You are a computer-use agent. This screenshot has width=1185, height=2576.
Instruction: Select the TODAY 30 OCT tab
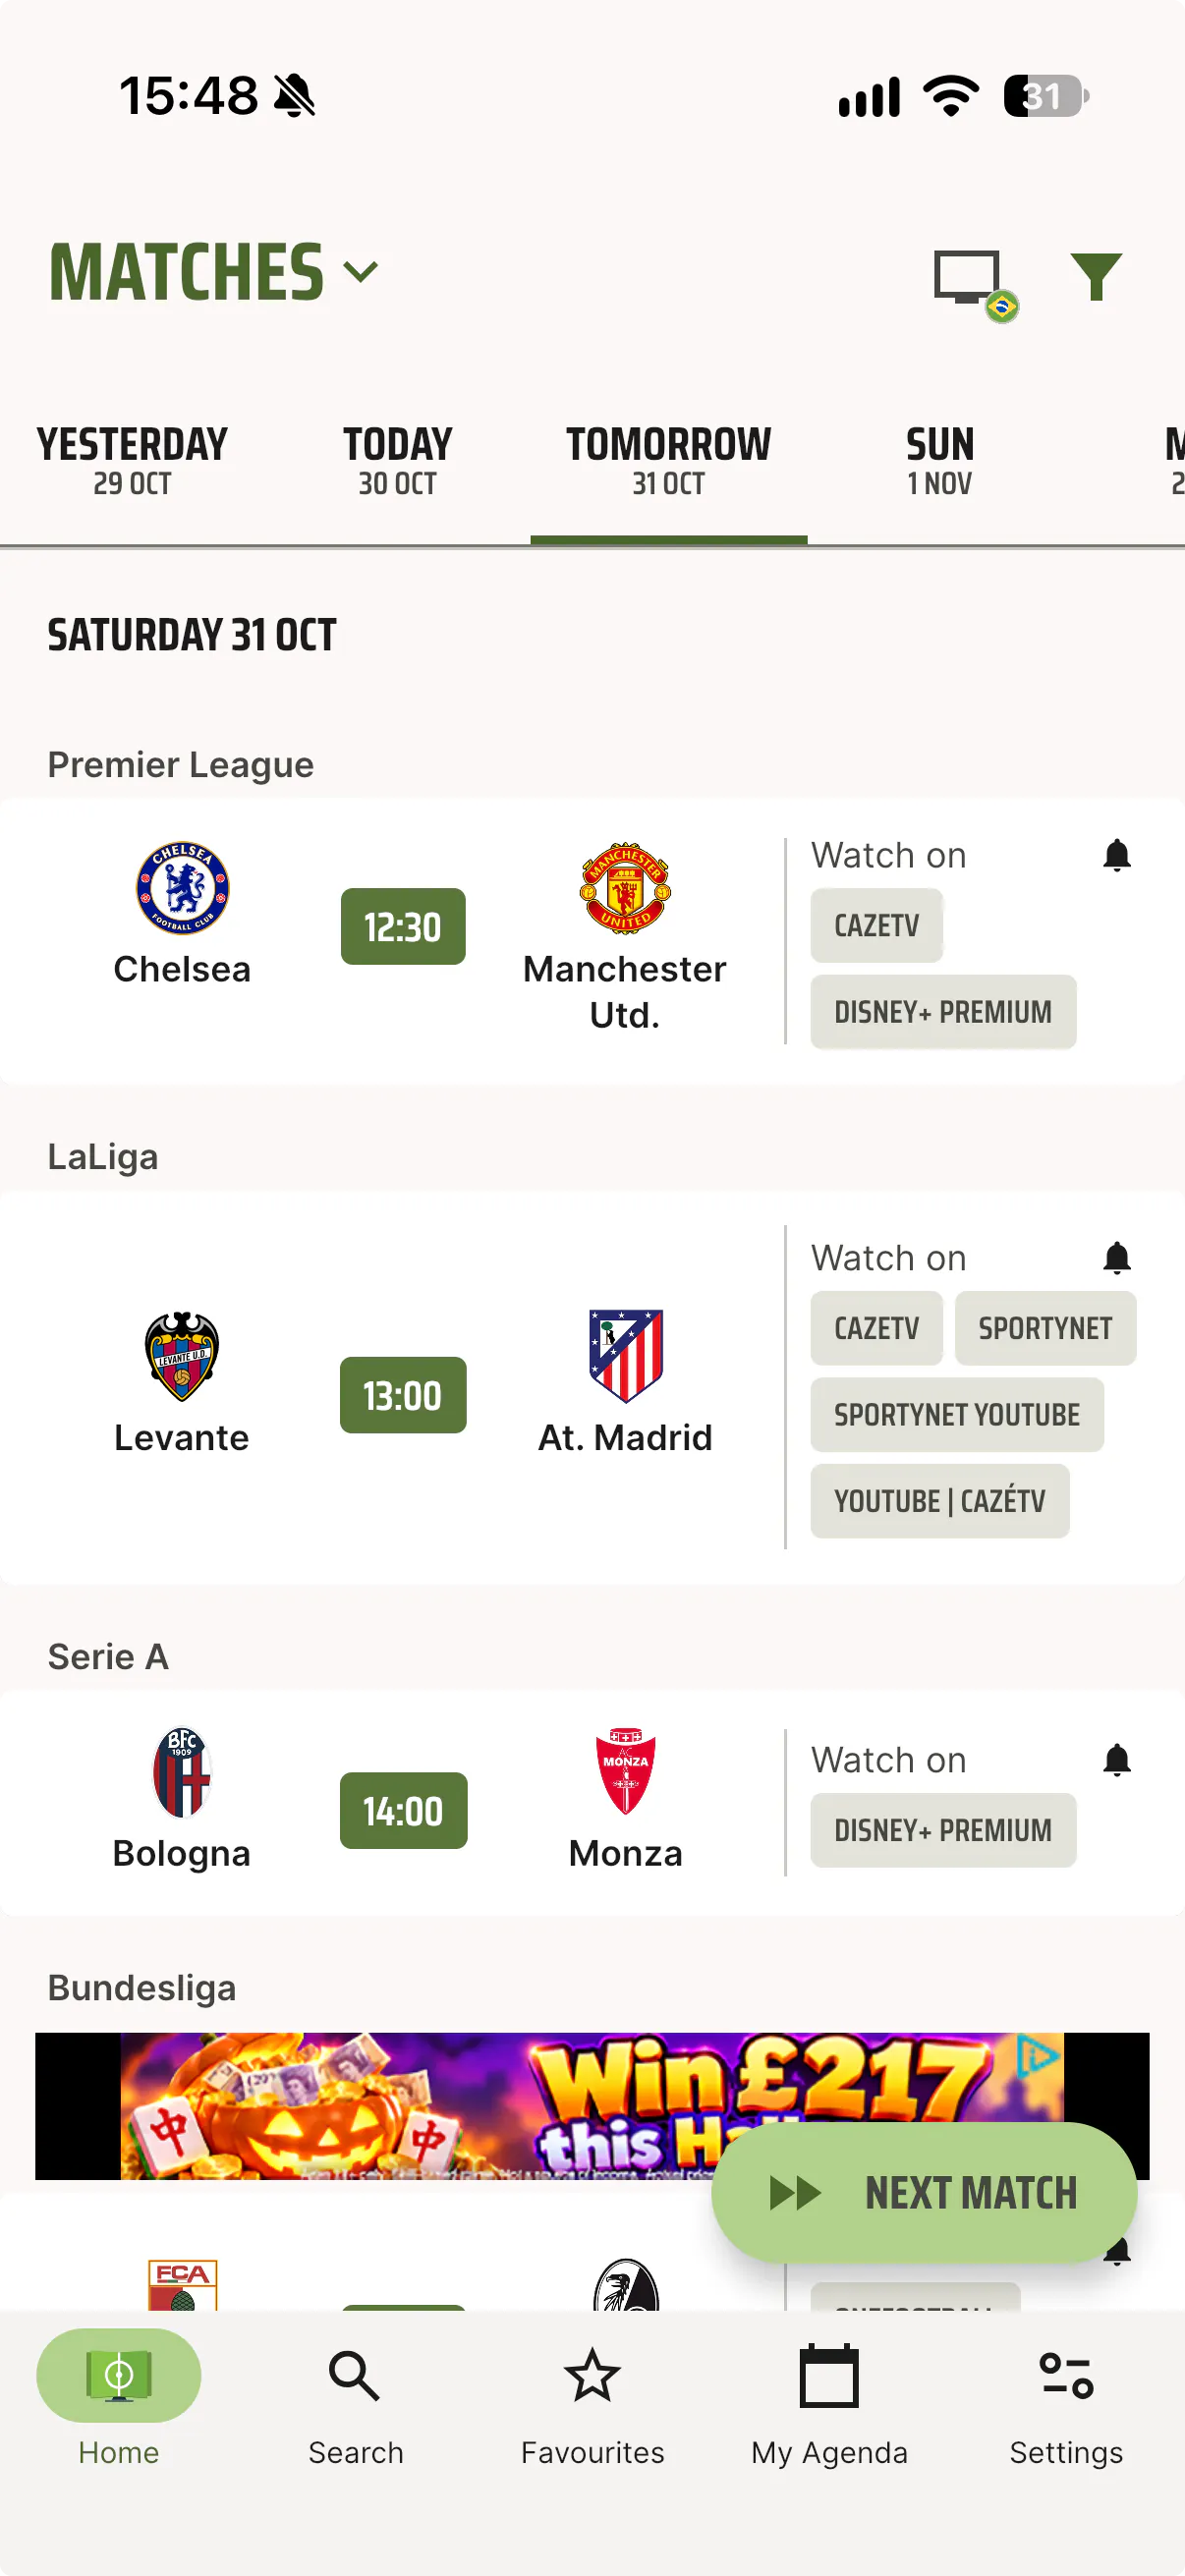[398, 461]
